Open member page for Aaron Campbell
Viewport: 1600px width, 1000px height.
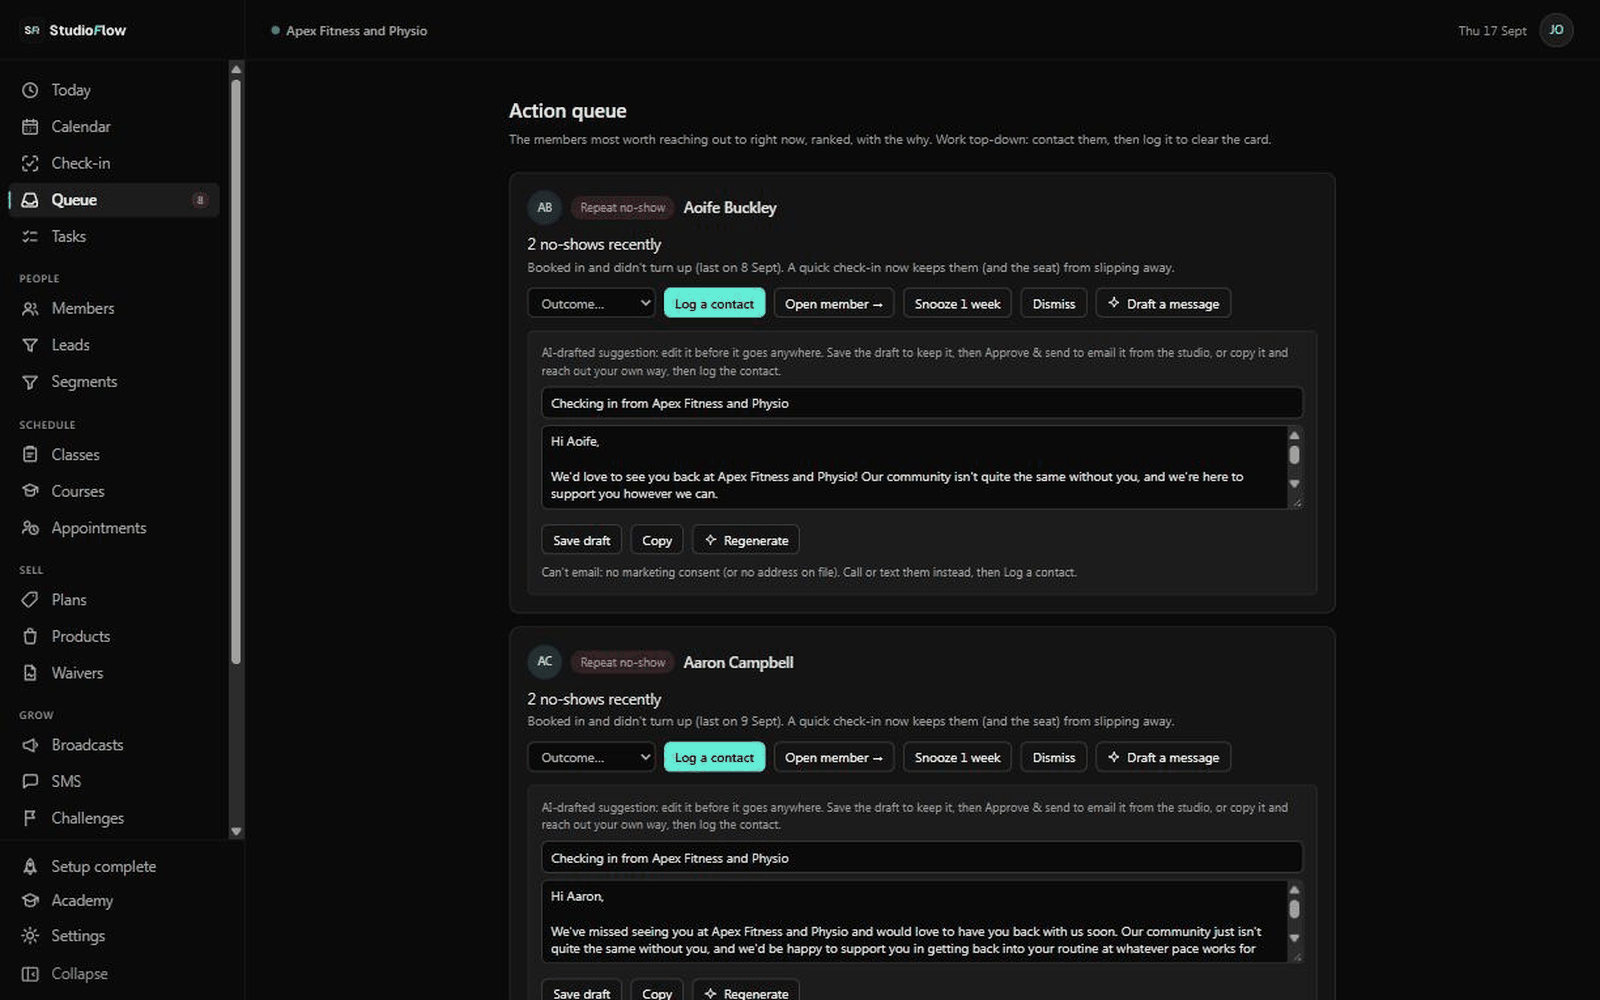(834, 758)
